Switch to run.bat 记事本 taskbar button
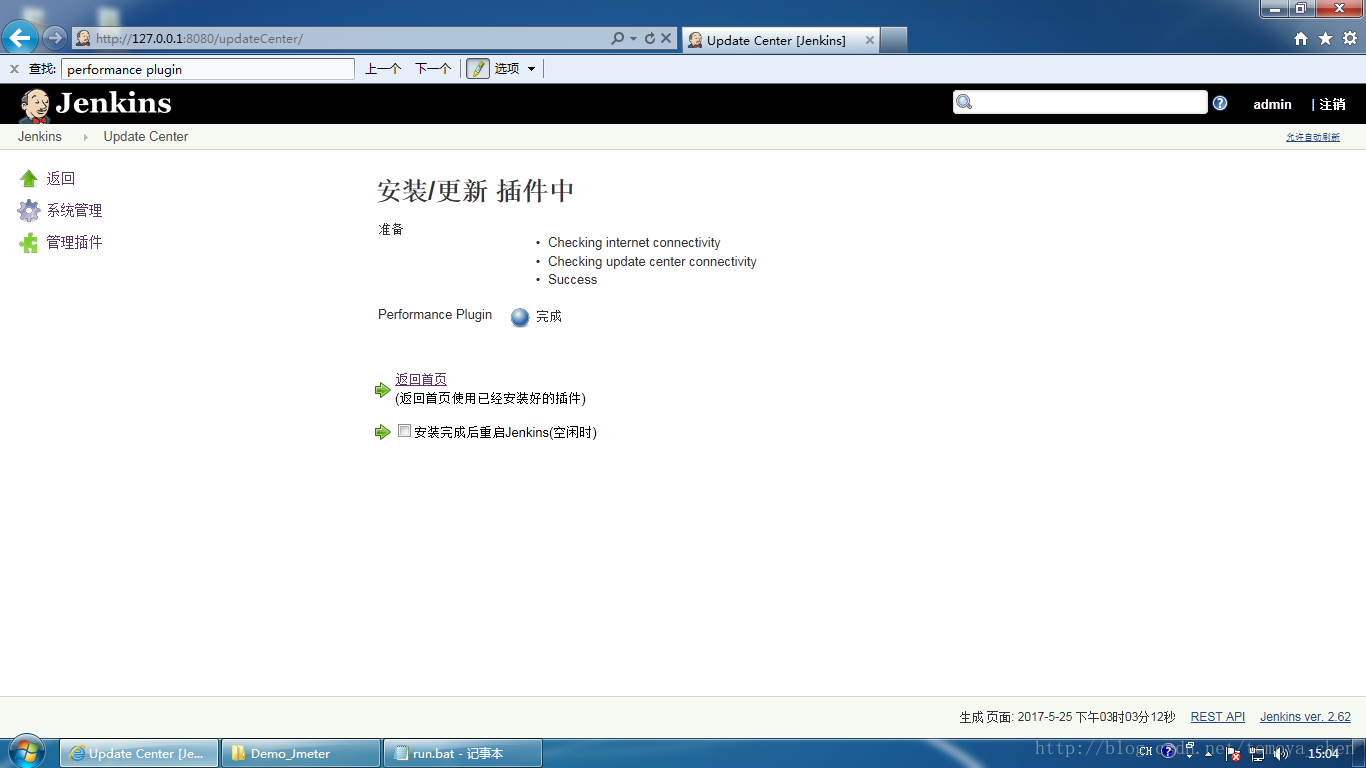 click(x=463, y=753)
